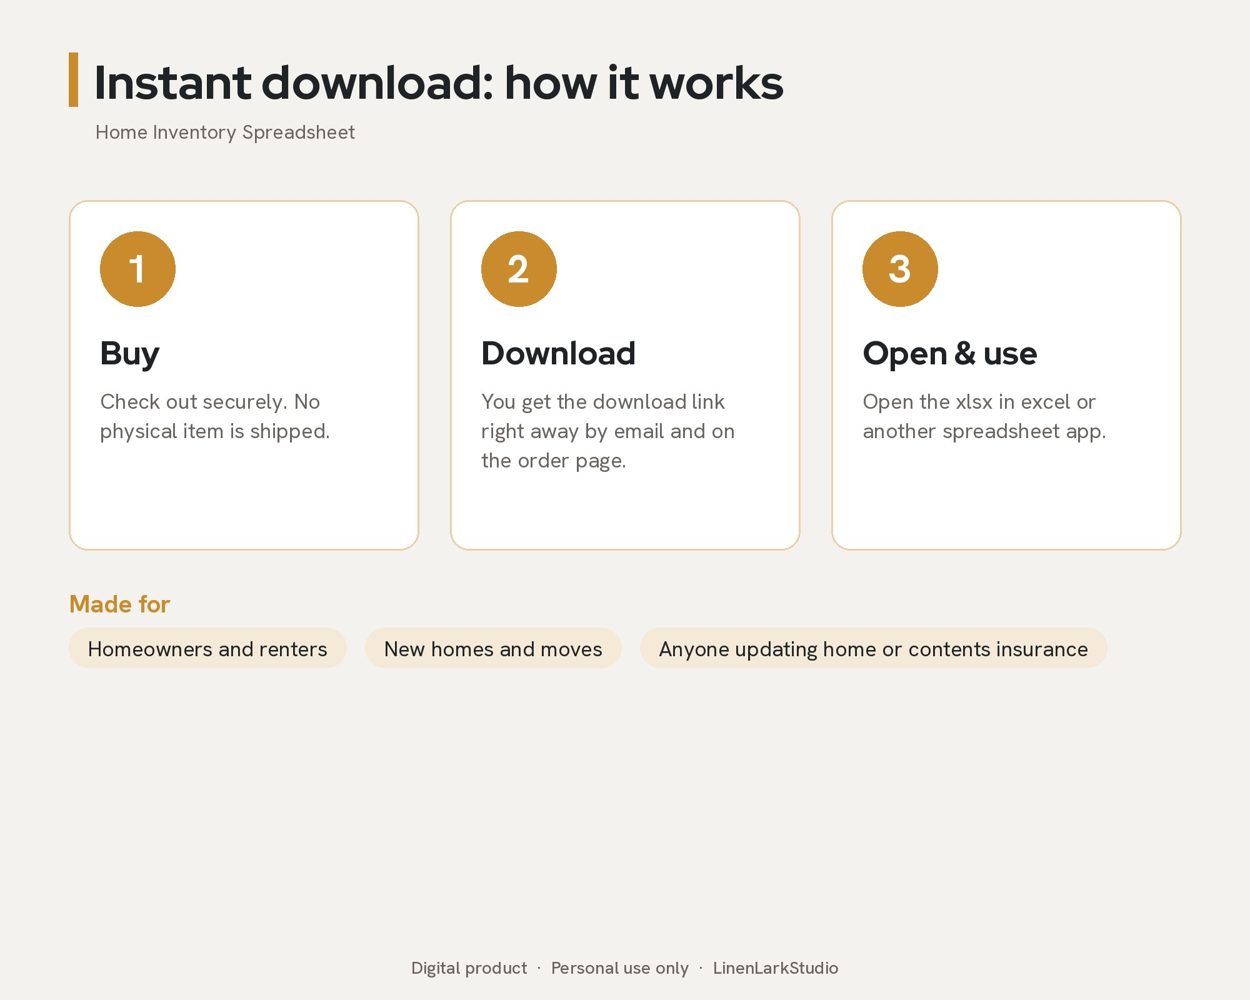Click the Open & use heading

coord(950,354)
